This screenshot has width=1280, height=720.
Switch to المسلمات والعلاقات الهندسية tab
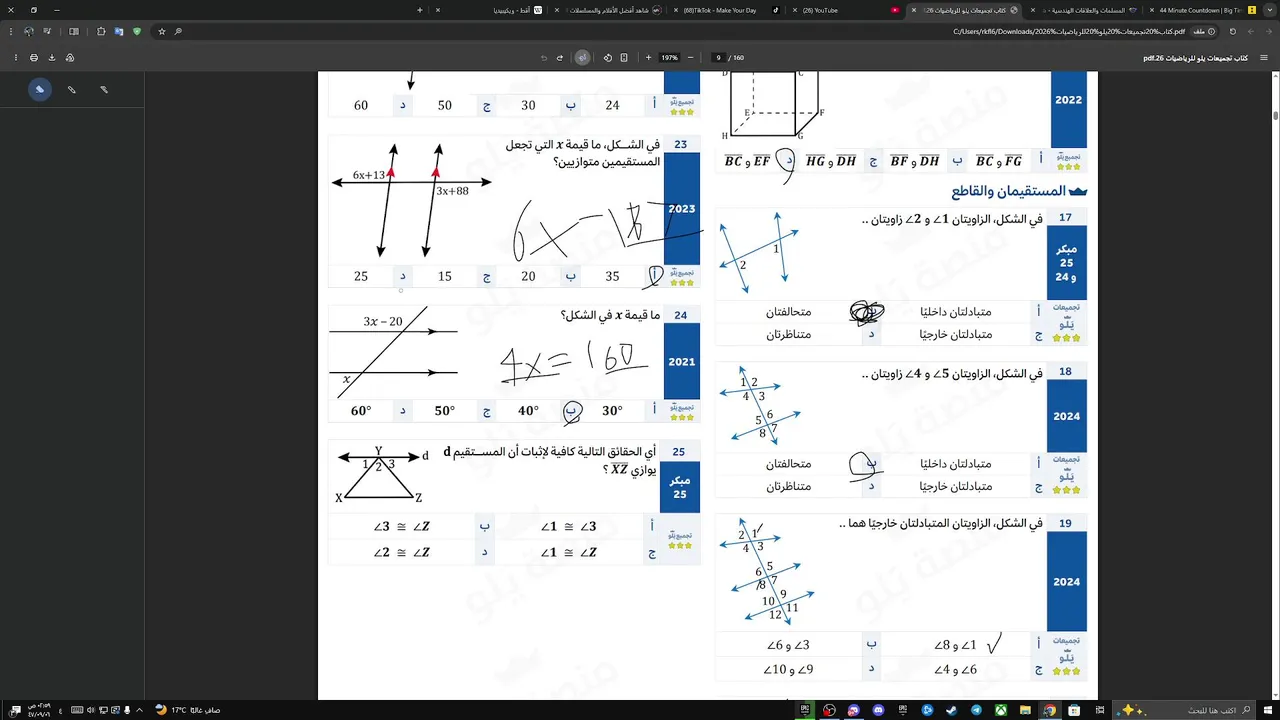[x=1084, y=10]
